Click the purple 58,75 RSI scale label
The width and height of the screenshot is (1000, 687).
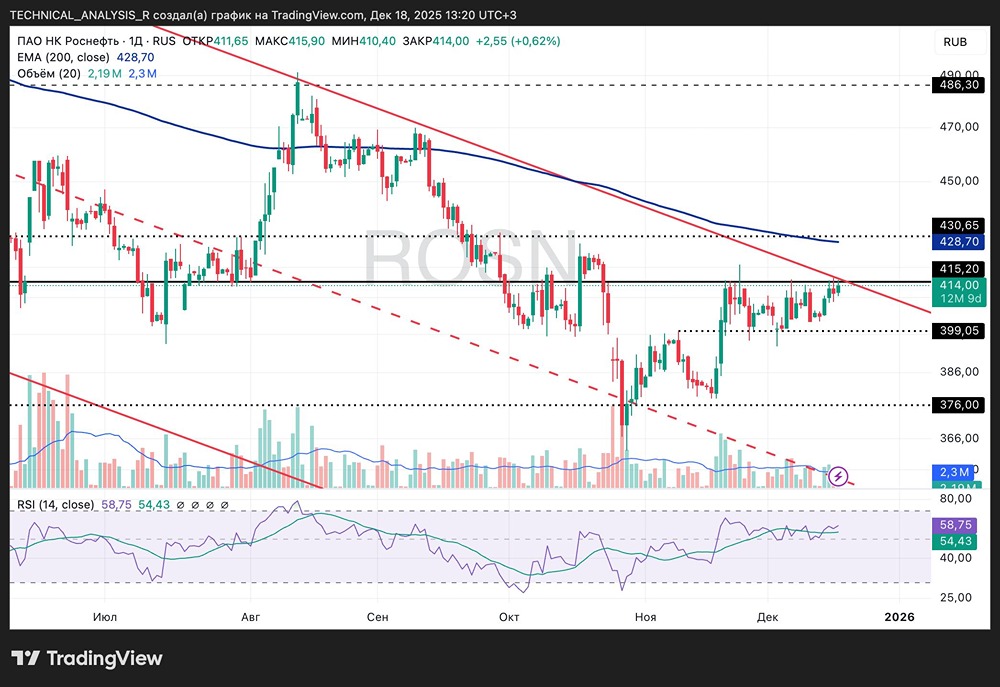(955, 525)
